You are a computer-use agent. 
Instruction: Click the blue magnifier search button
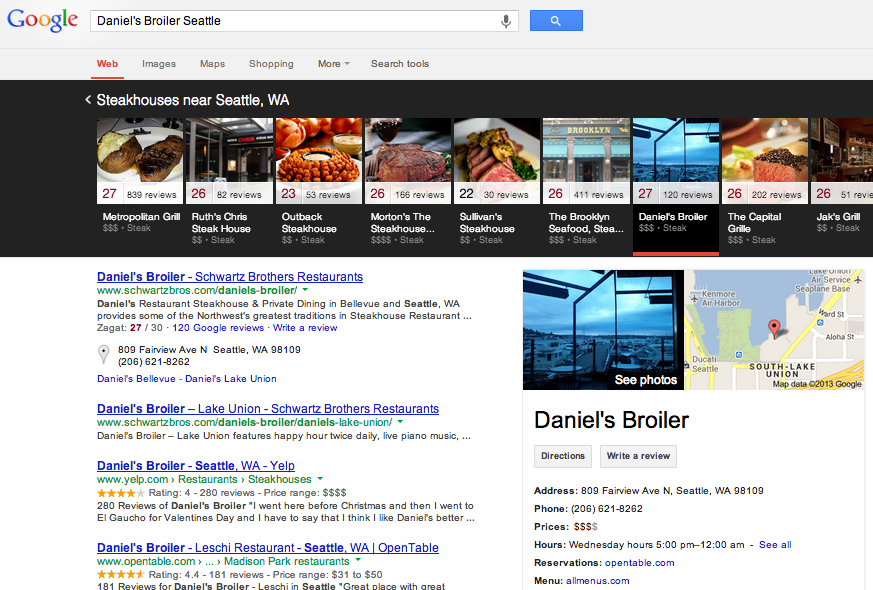[x=556, y=21]
